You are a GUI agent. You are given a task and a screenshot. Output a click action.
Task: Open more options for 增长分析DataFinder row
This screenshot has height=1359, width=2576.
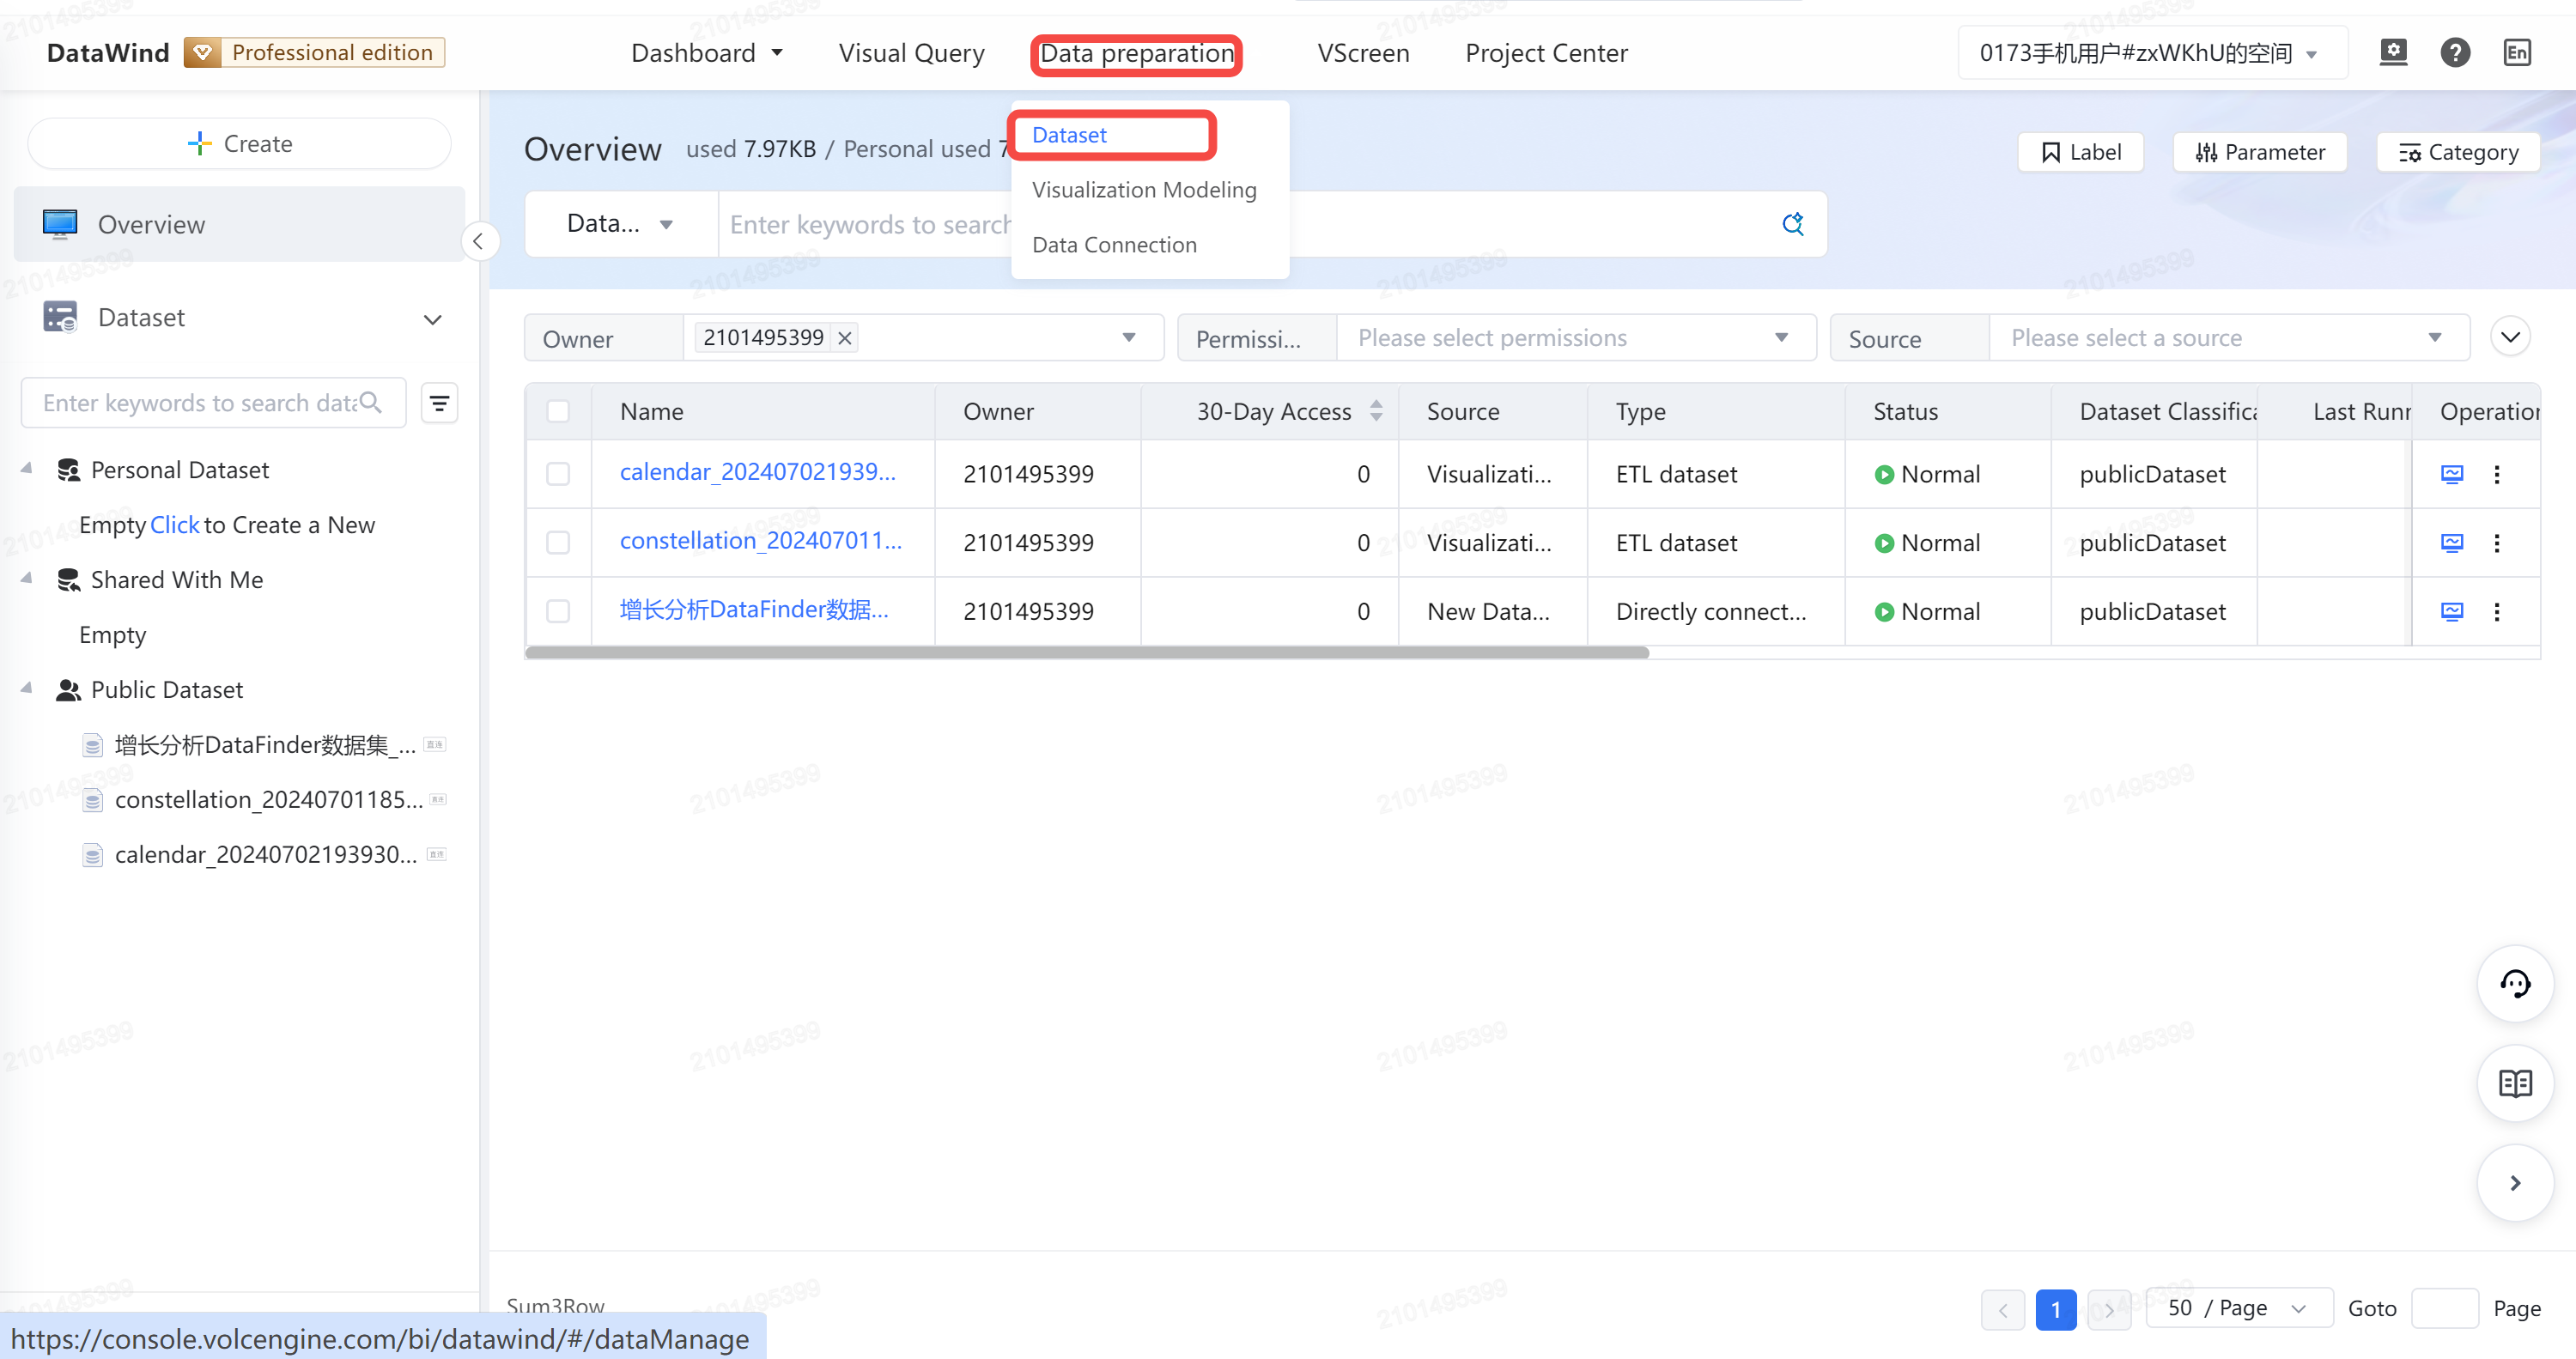(x=2497, y=611)
